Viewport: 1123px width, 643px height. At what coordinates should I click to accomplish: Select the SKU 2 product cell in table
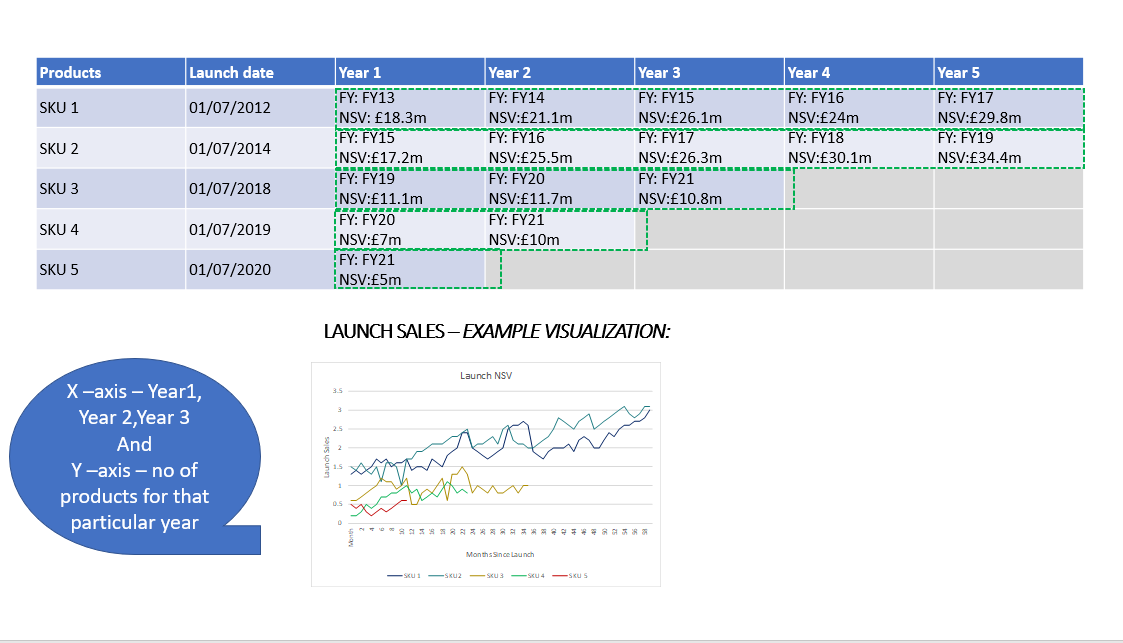(x=111, y=148)
